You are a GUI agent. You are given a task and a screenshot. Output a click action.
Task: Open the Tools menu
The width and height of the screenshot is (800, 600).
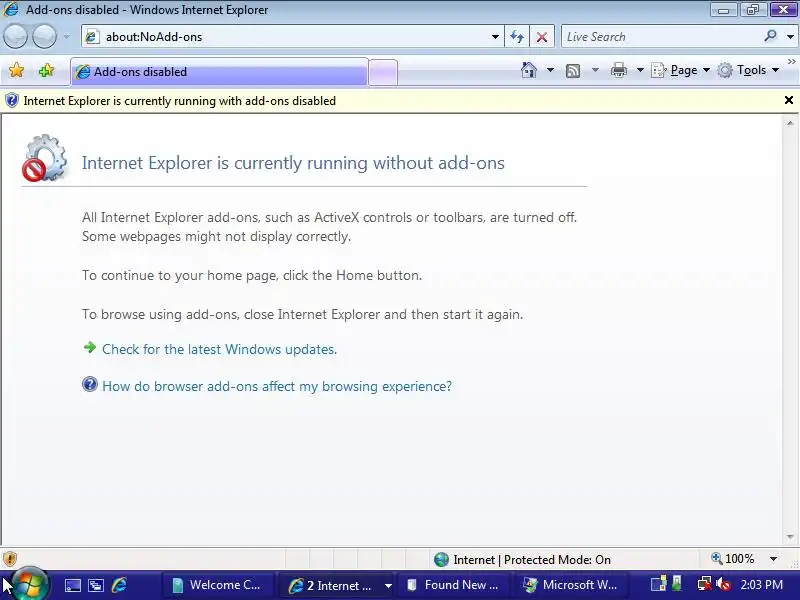pyautogui.click(x=748, y=70)
